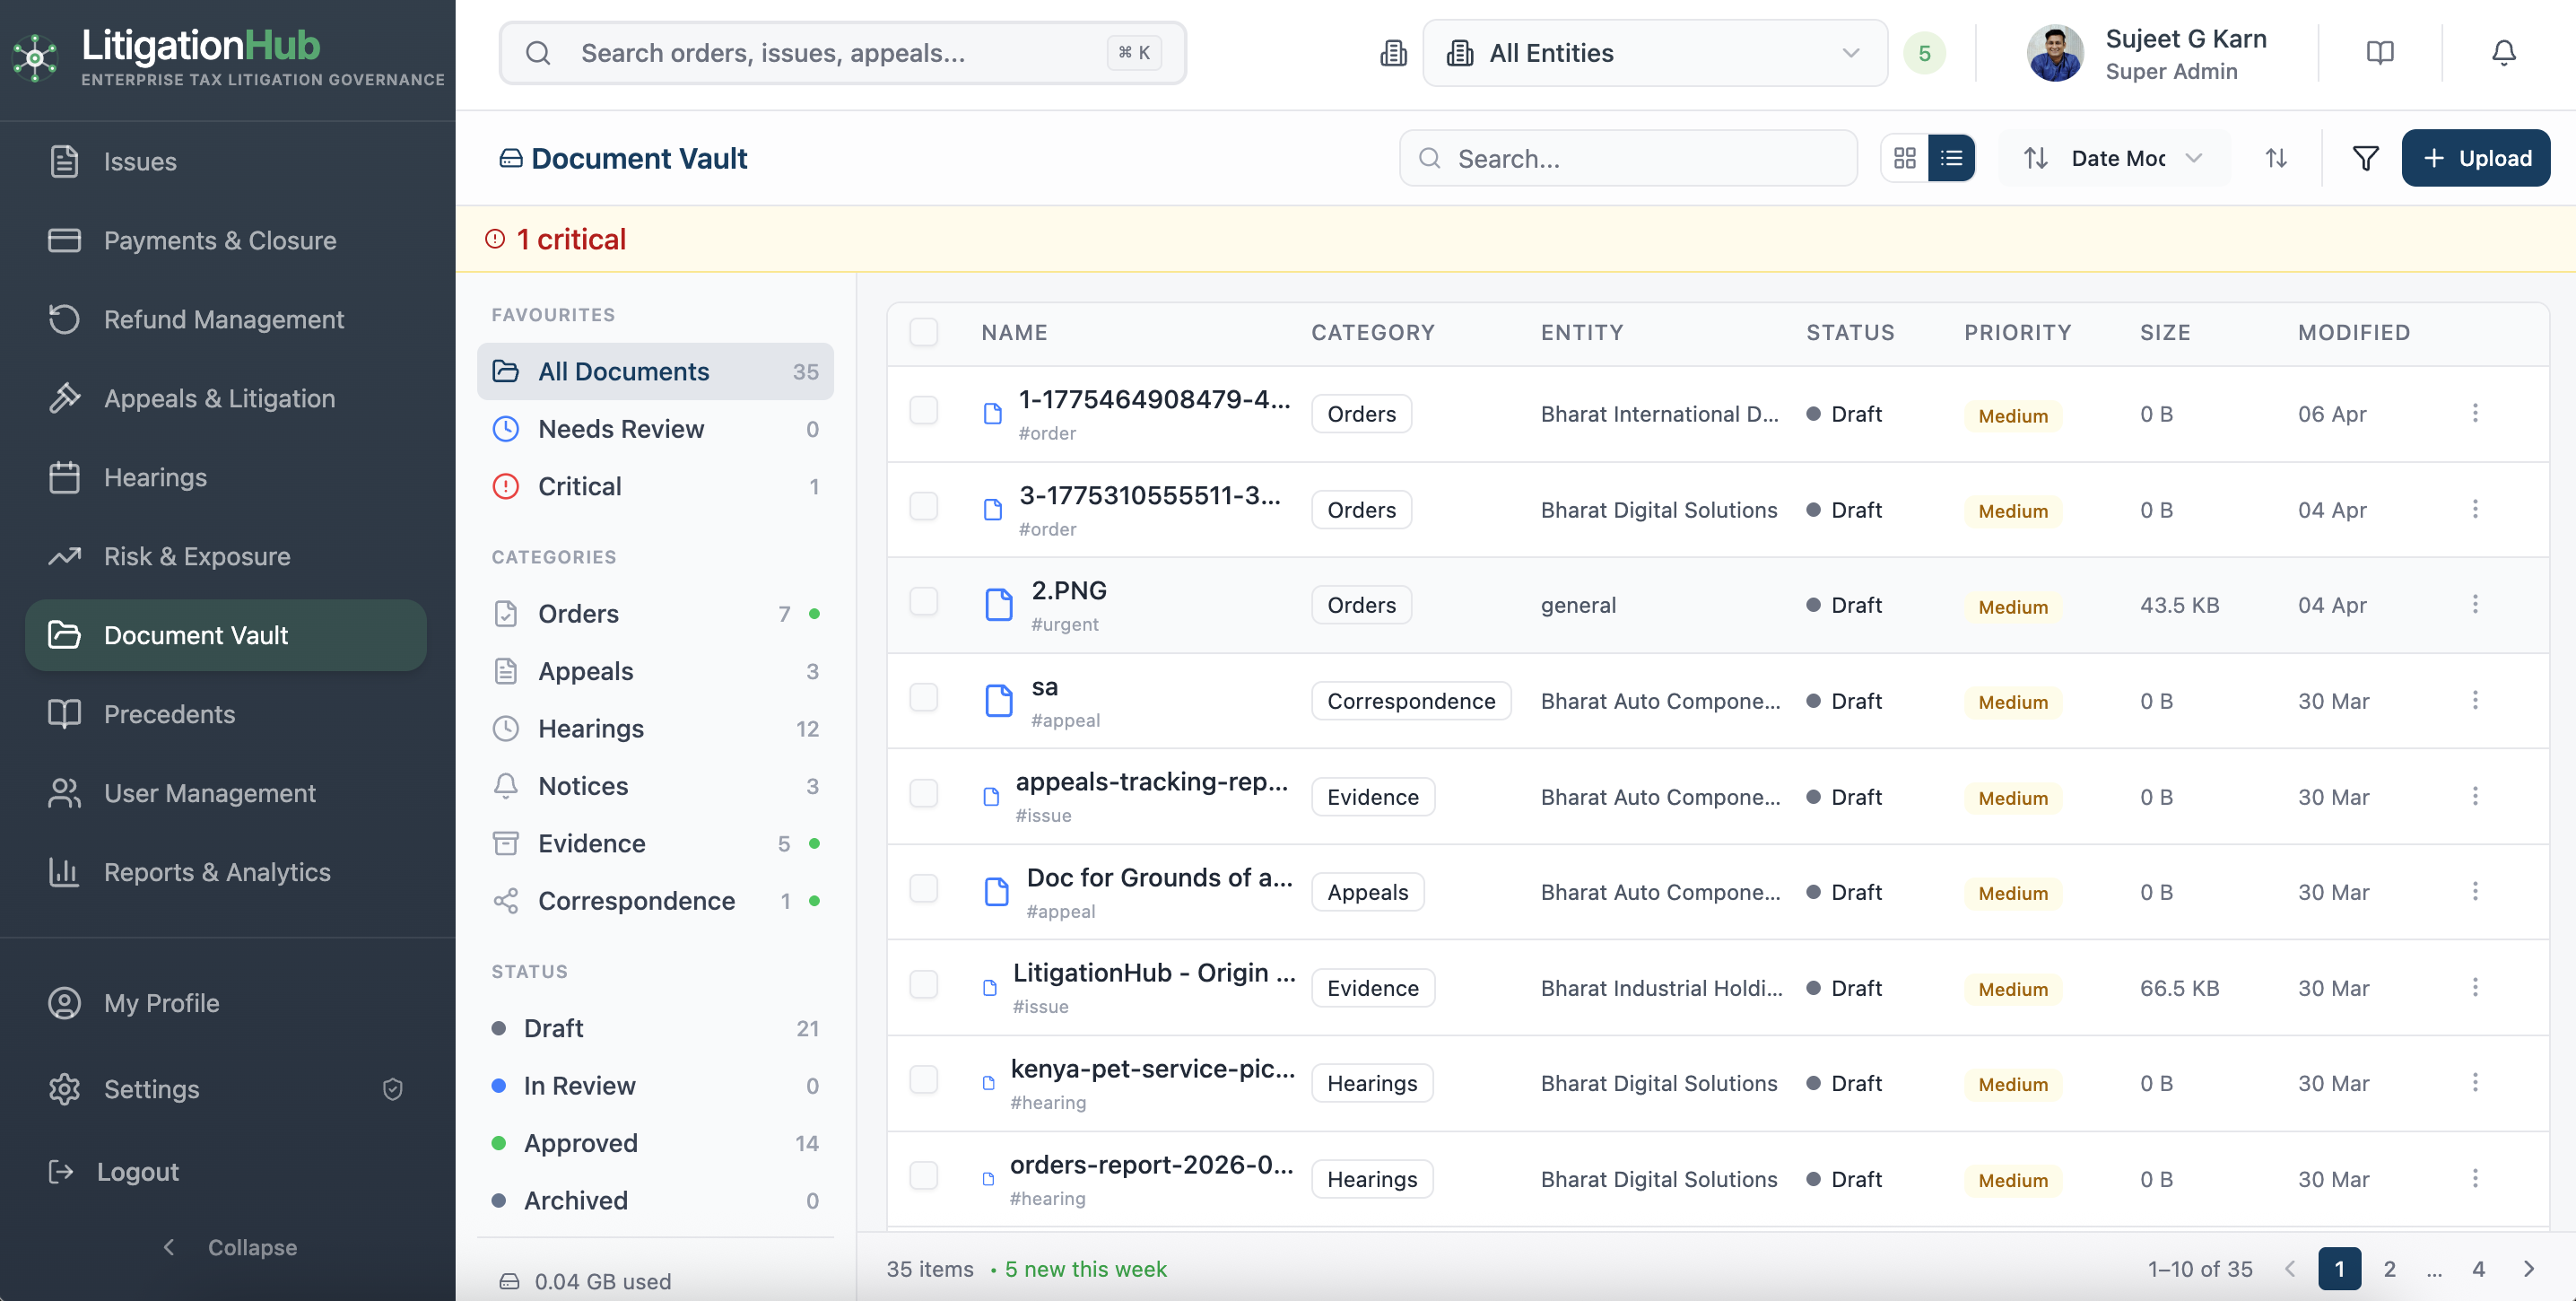
Task: Navigate to Payments & Closure
Action: tap(226, 241)
